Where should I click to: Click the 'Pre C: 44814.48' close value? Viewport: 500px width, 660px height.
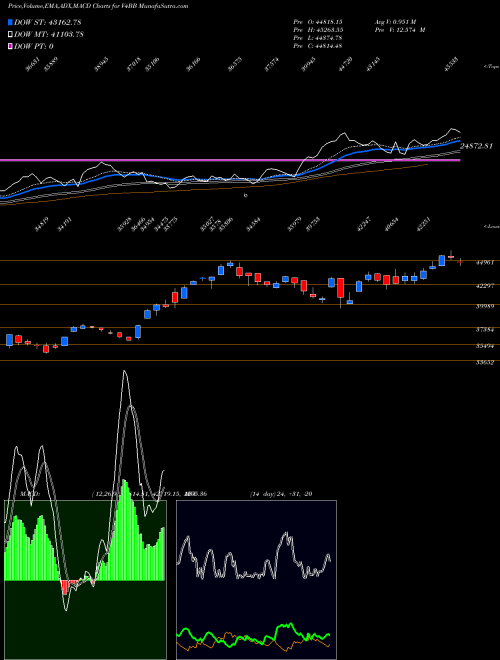click(x=316, y=46)
